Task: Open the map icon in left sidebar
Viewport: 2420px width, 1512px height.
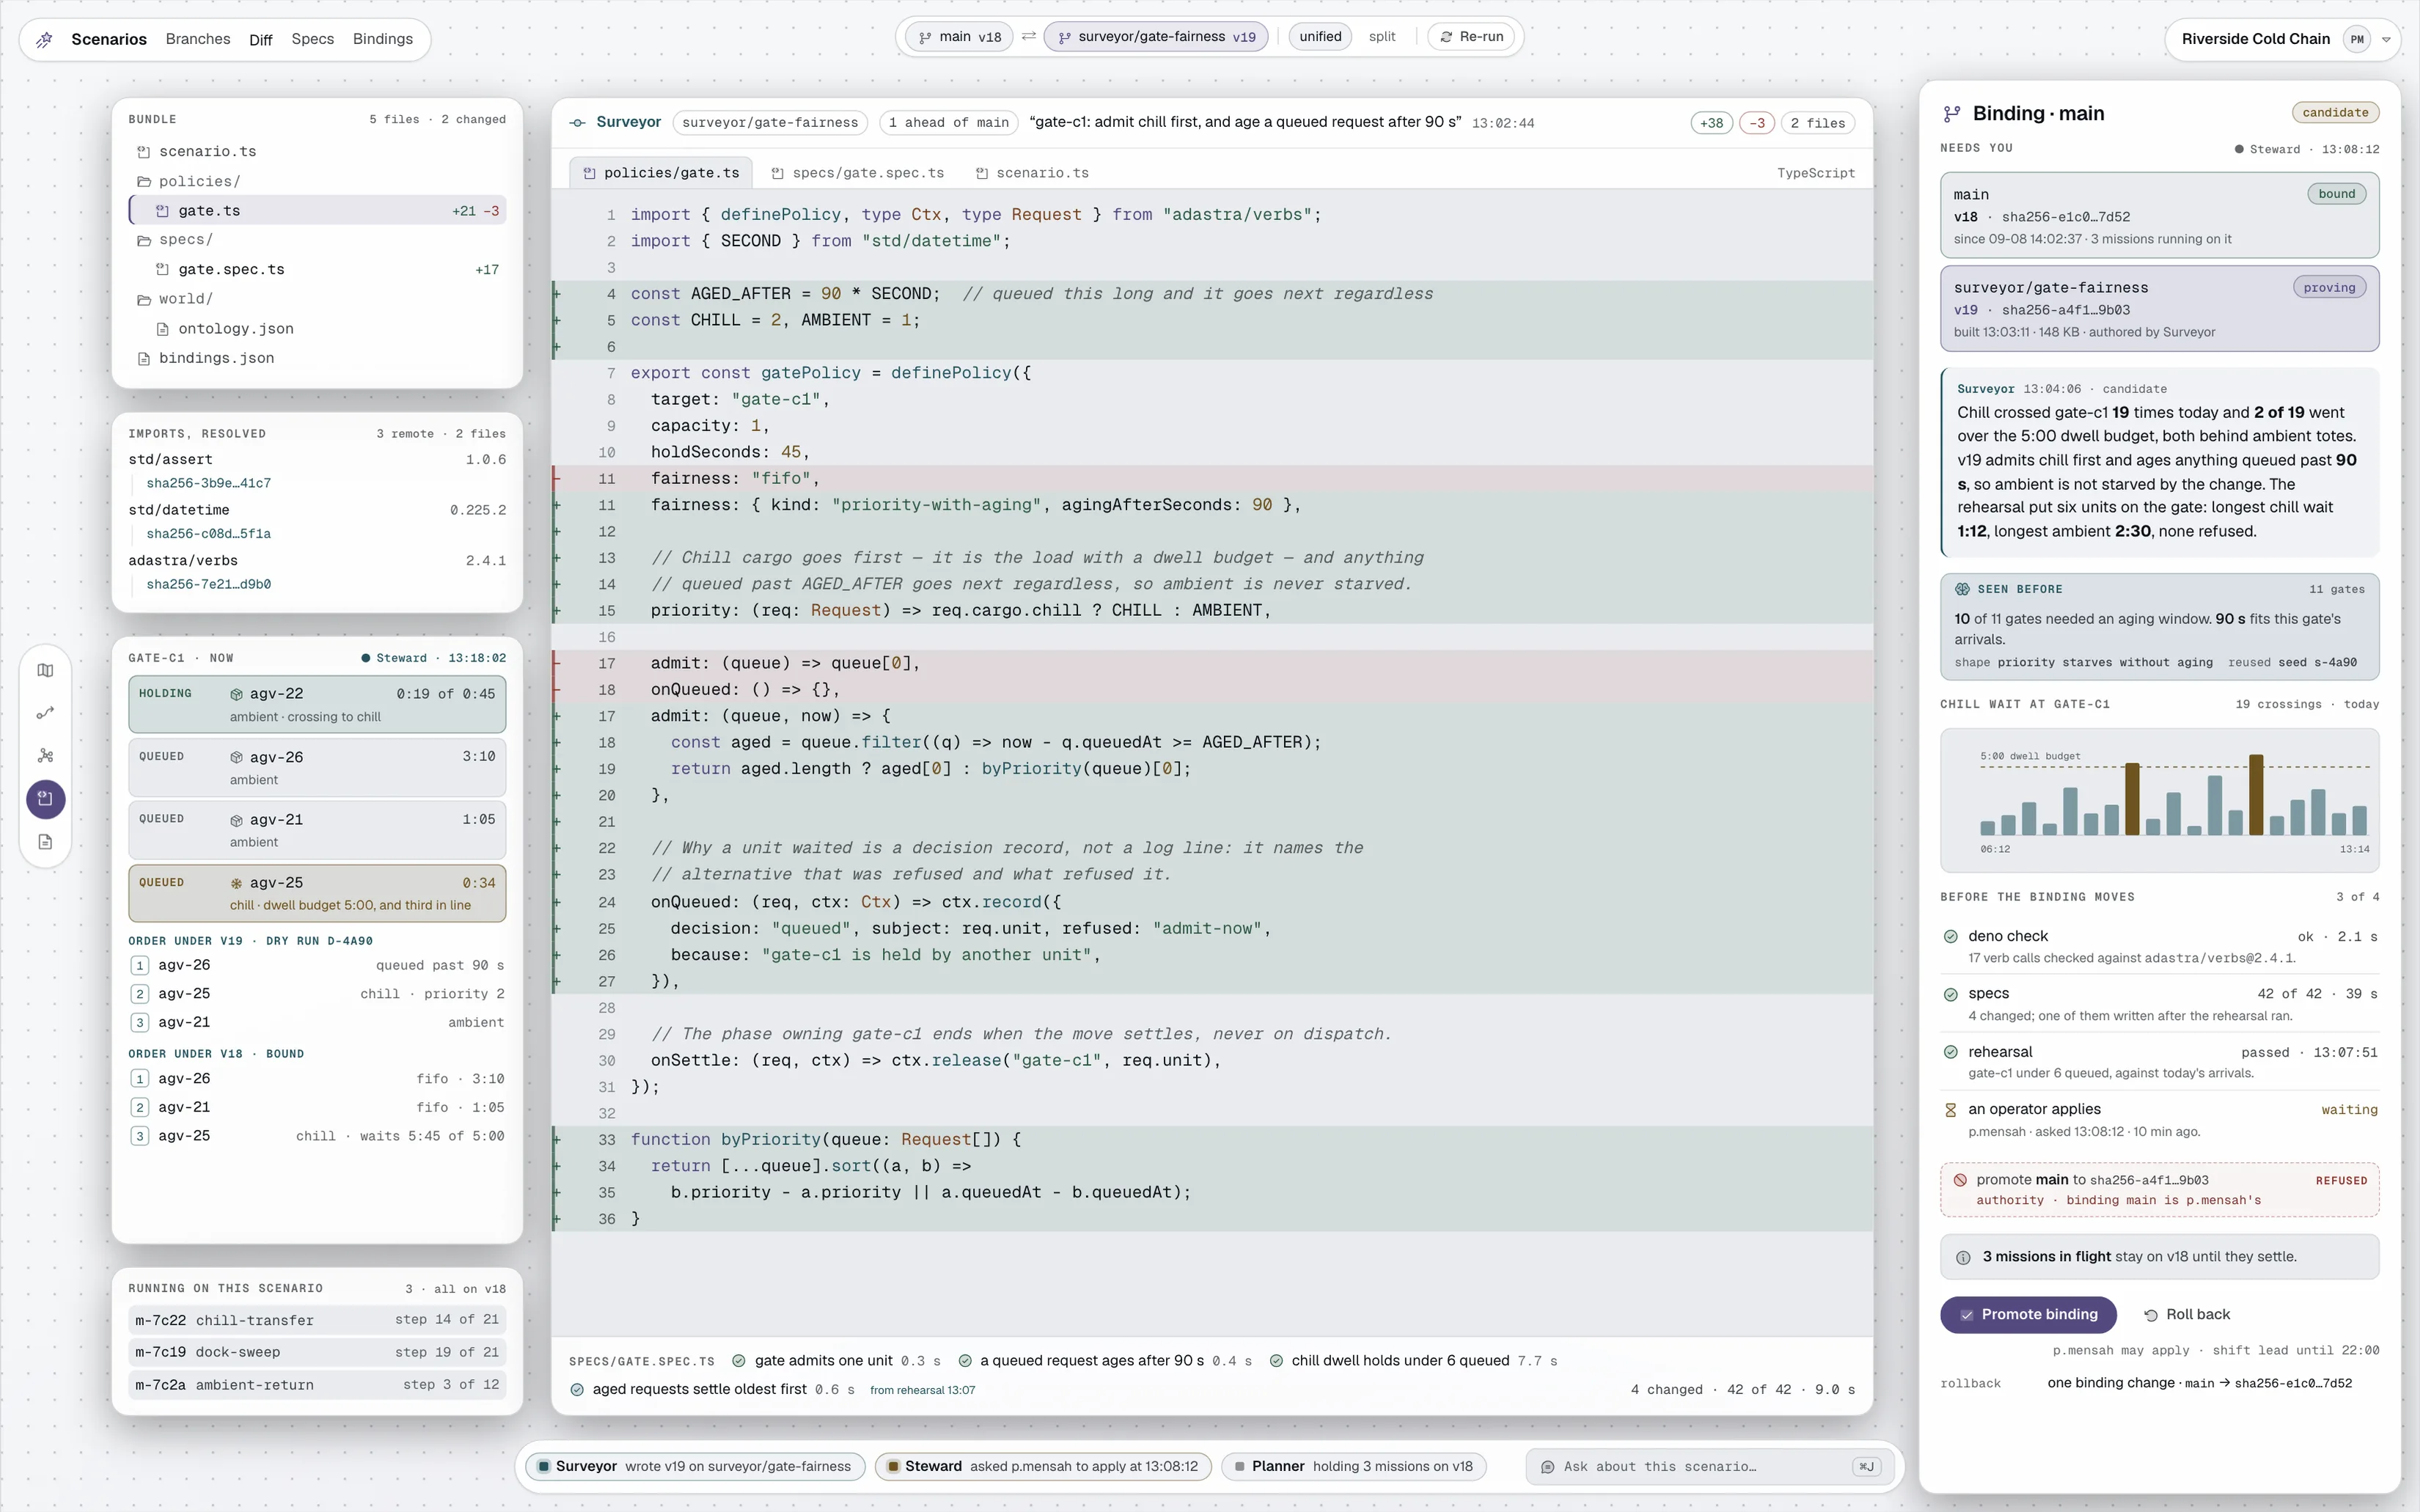Action: click(45, 670)
